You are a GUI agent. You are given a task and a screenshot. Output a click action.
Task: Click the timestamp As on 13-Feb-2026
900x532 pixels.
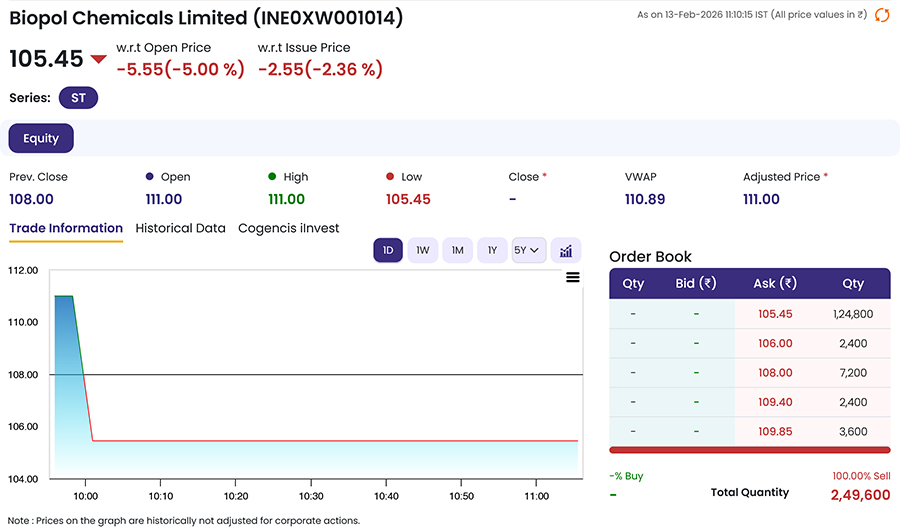tap(752, 15)
